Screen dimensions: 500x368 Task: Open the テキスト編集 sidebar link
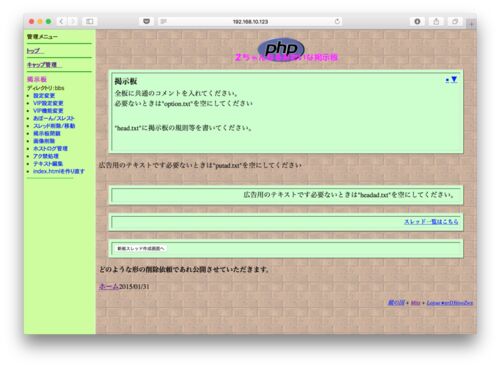pyautogui.click(x=48, y=164)
